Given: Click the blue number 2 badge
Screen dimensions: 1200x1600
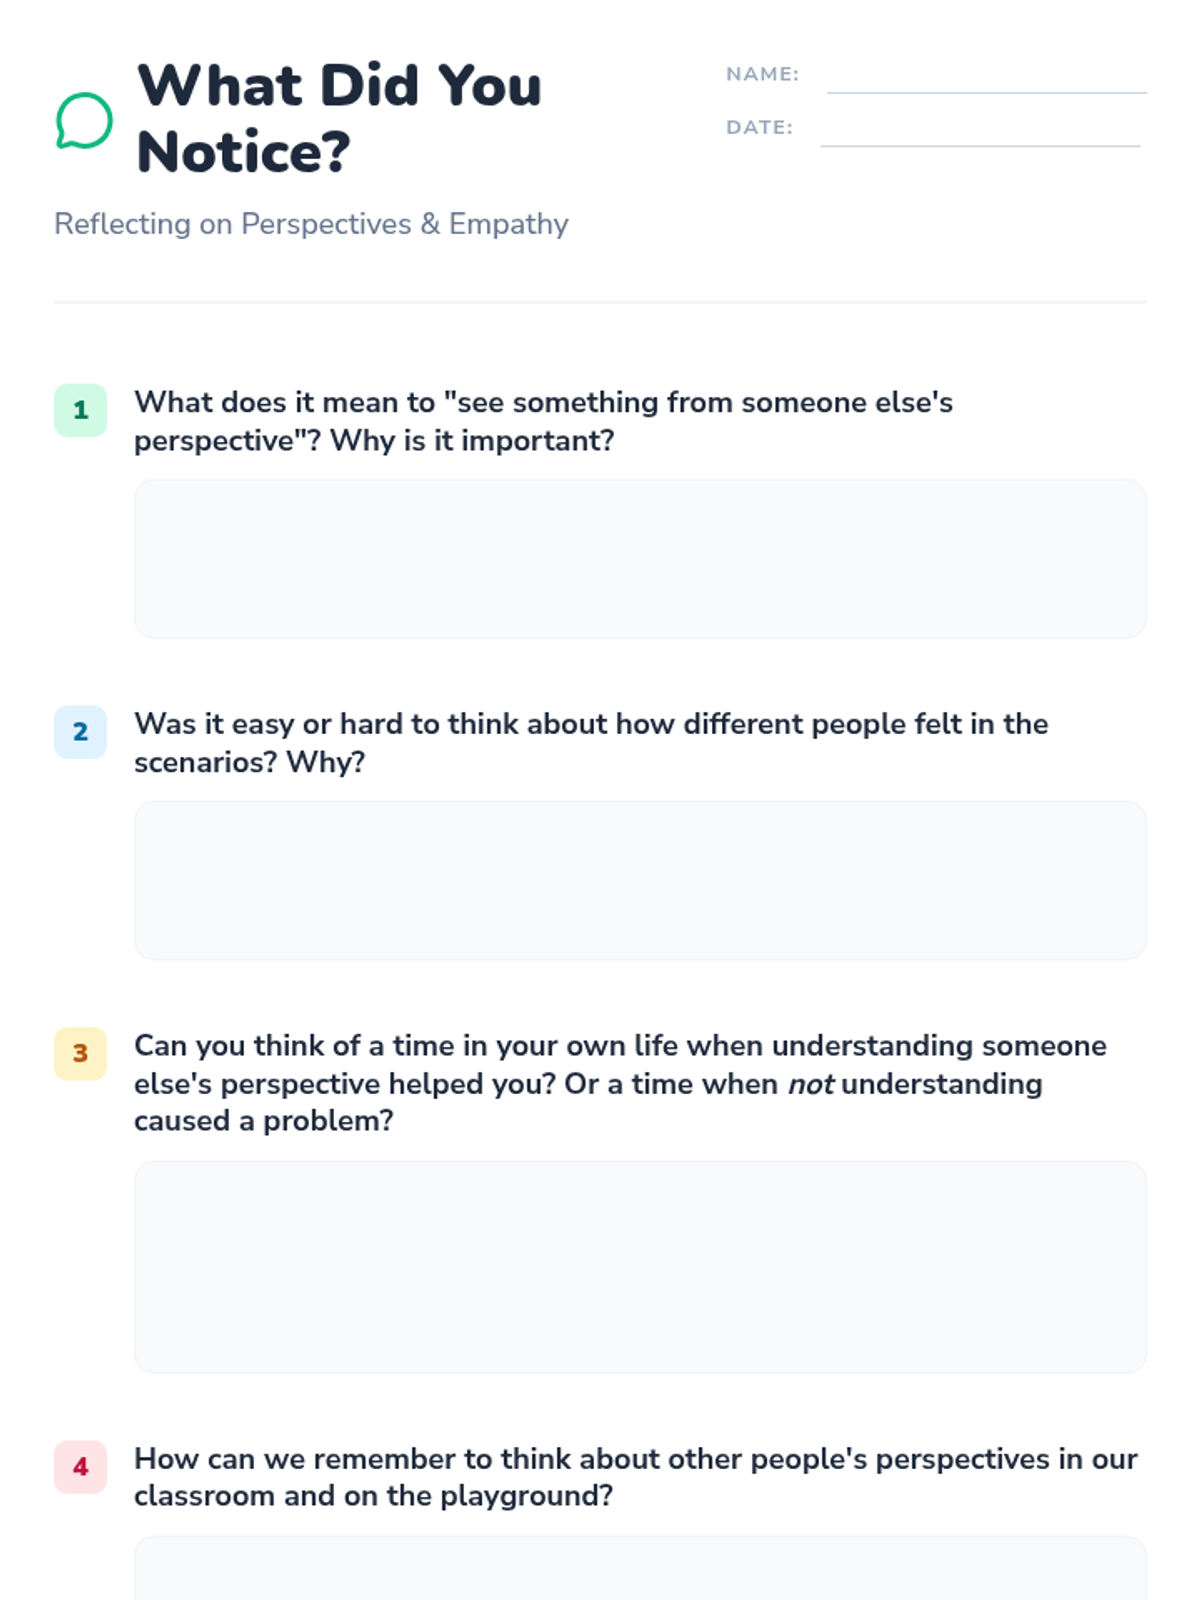Looking at the screenshot, I should [x=80, y=732].
